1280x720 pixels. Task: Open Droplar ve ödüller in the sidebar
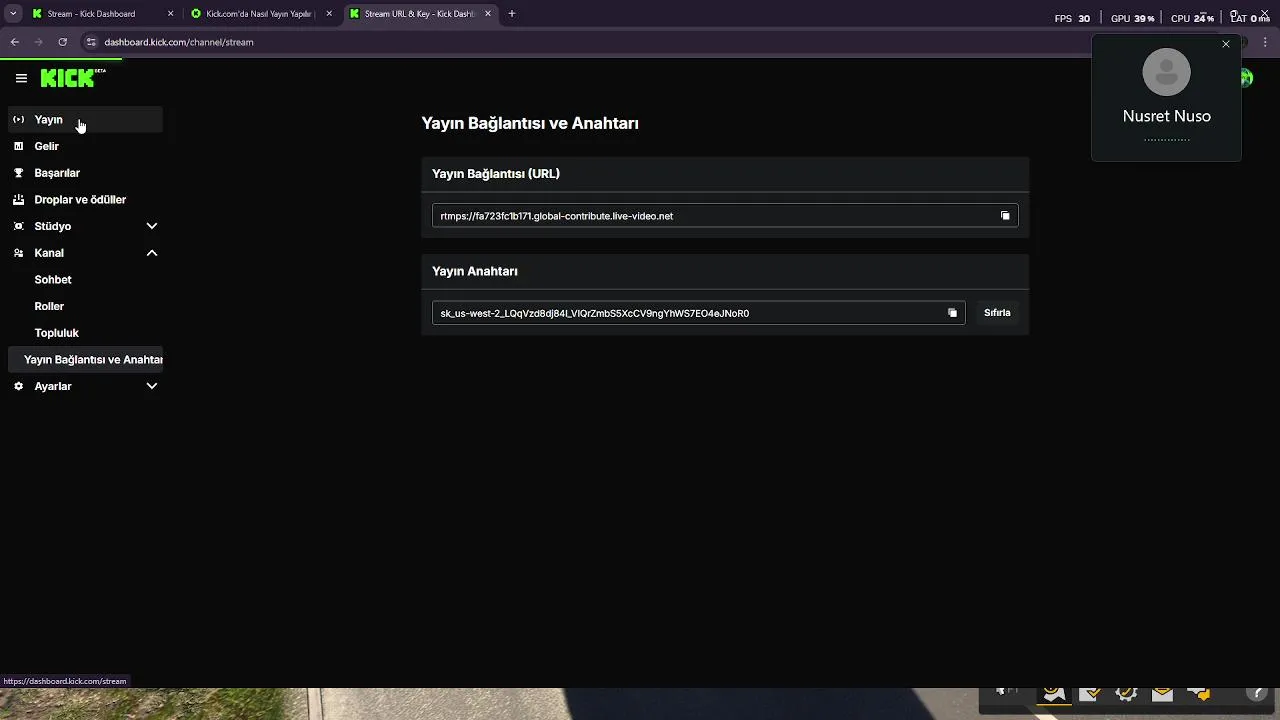pos(86,200)
